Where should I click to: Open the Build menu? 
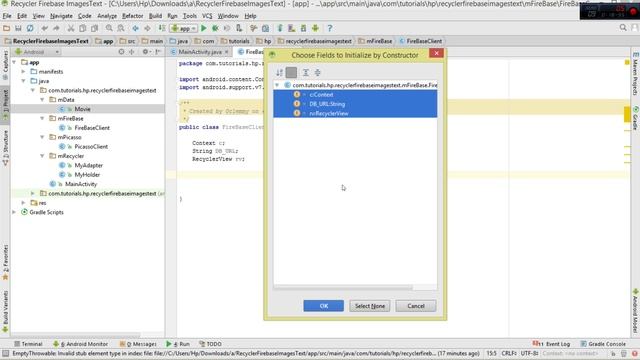click(155, 16)
